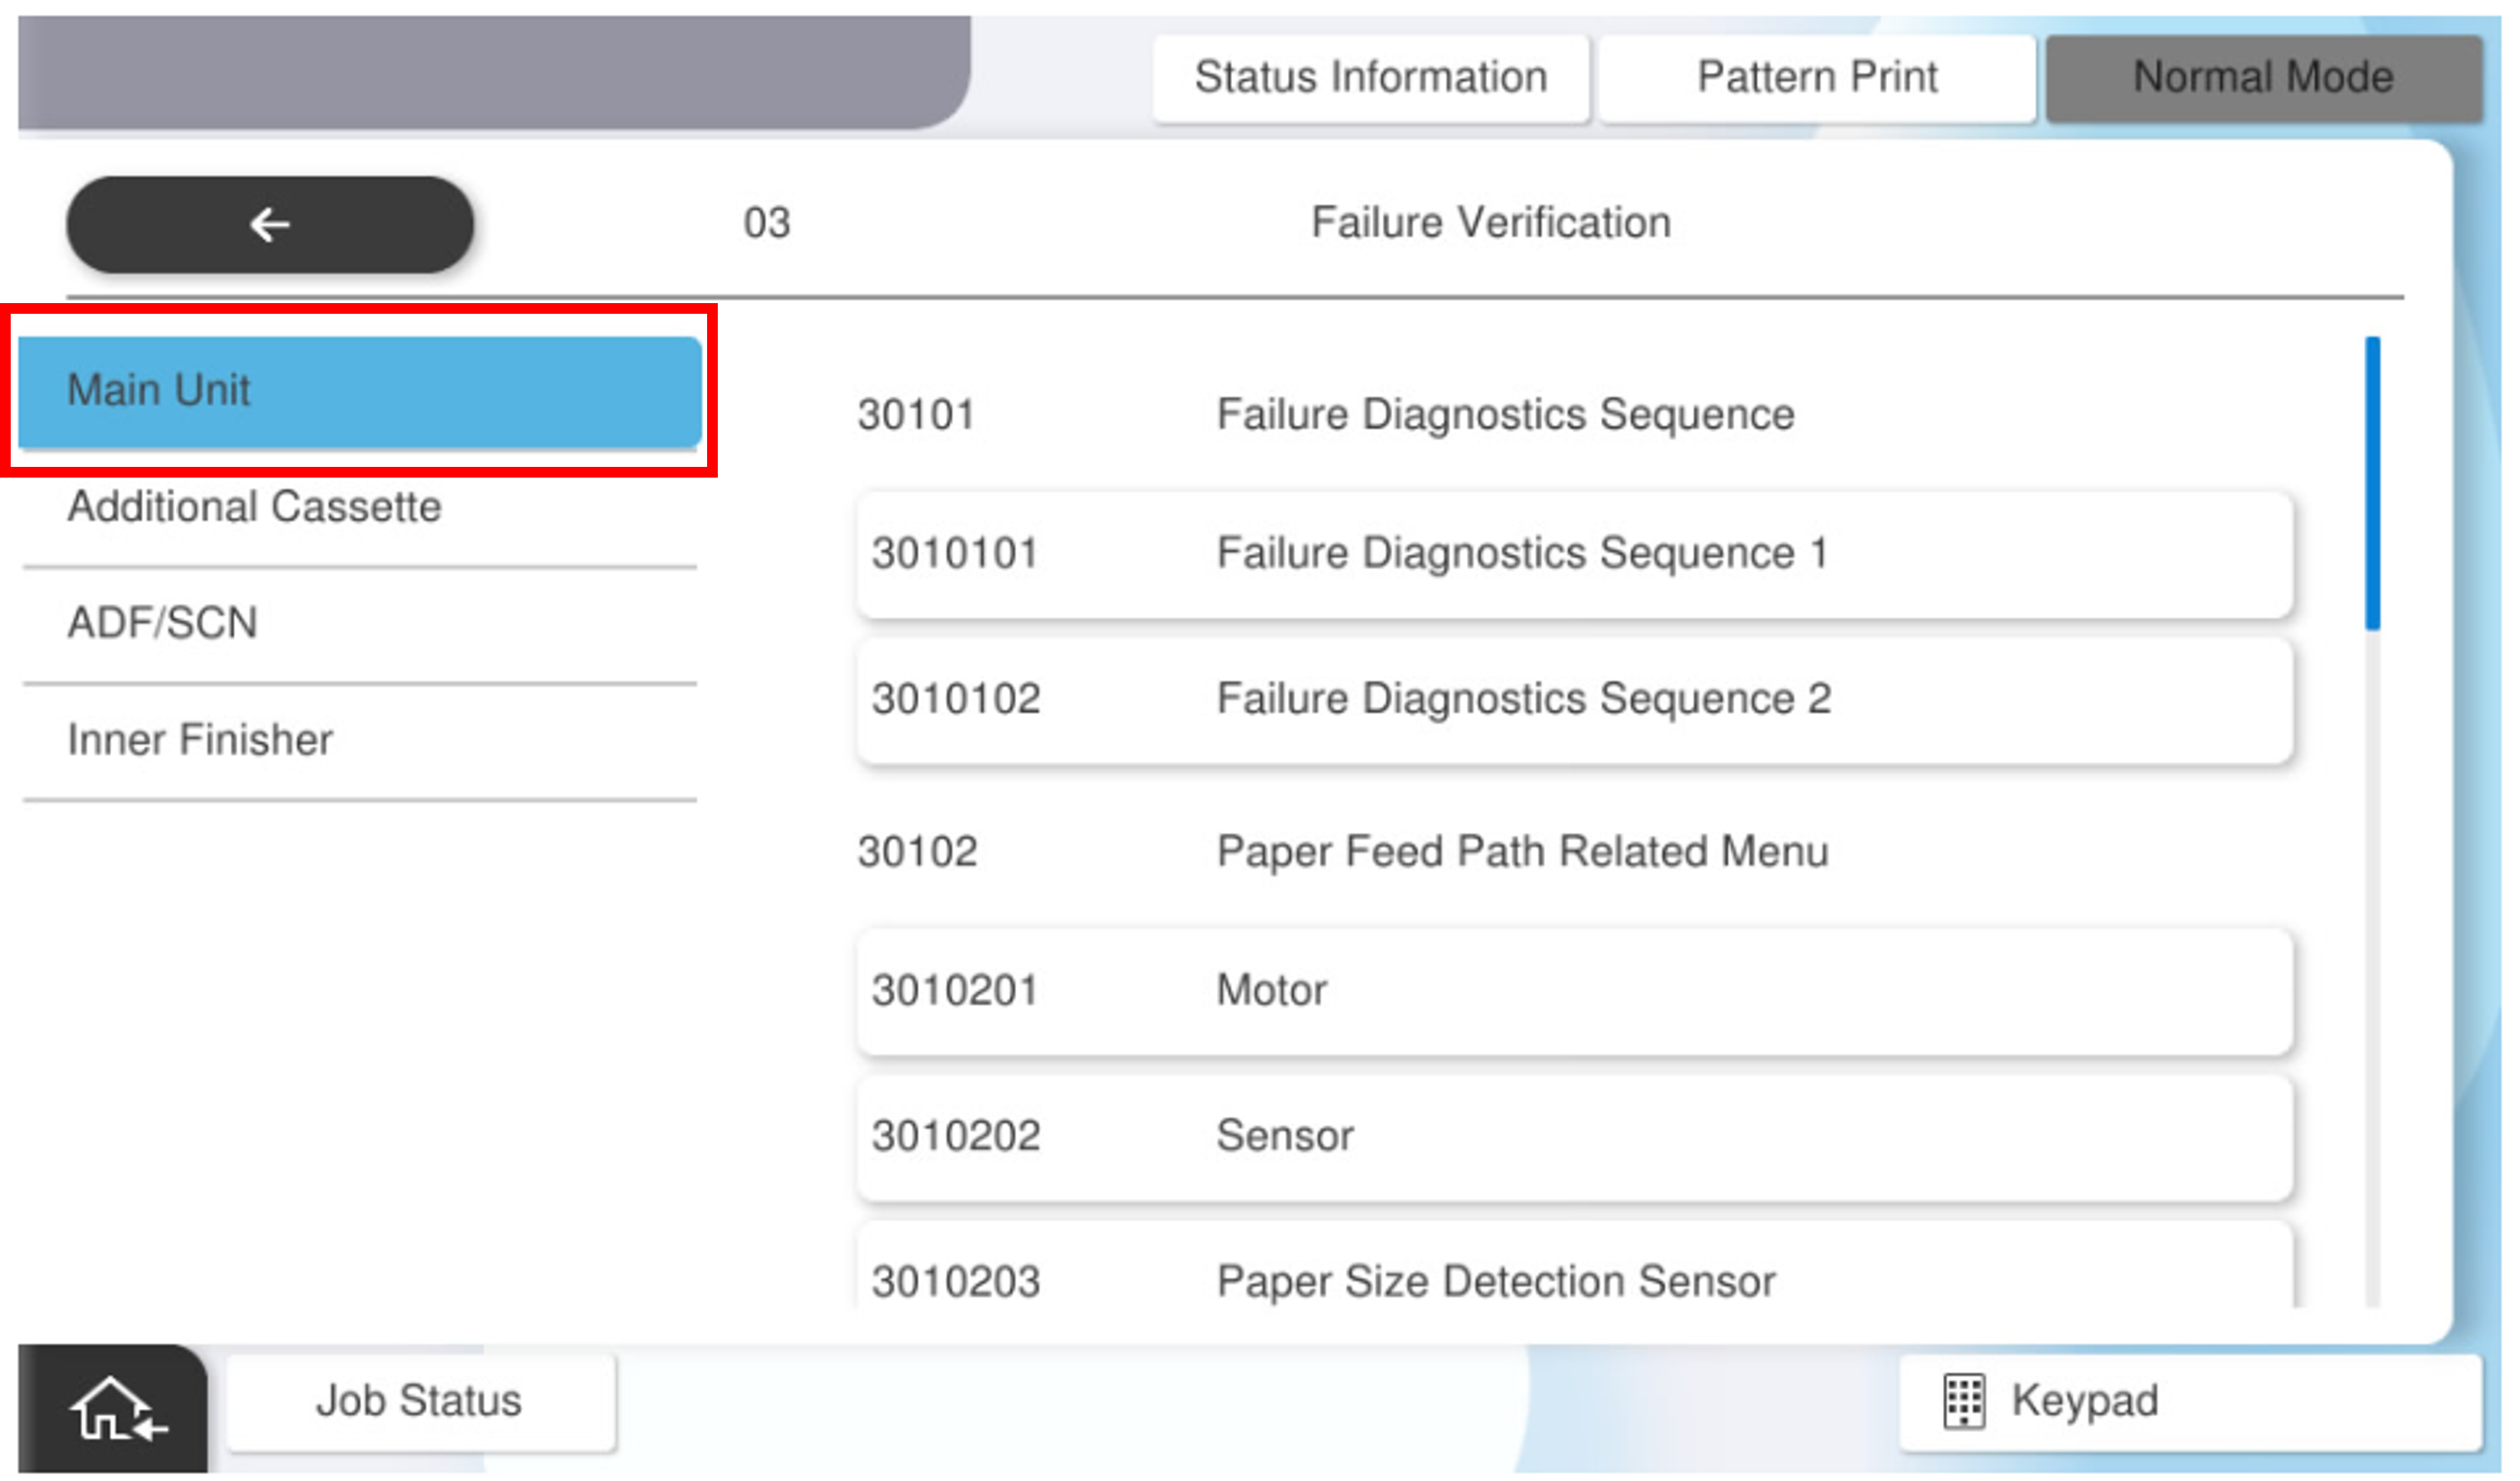
Task: Click the Paper Feed Path Related Menu header
Action: pos(1521,852)
